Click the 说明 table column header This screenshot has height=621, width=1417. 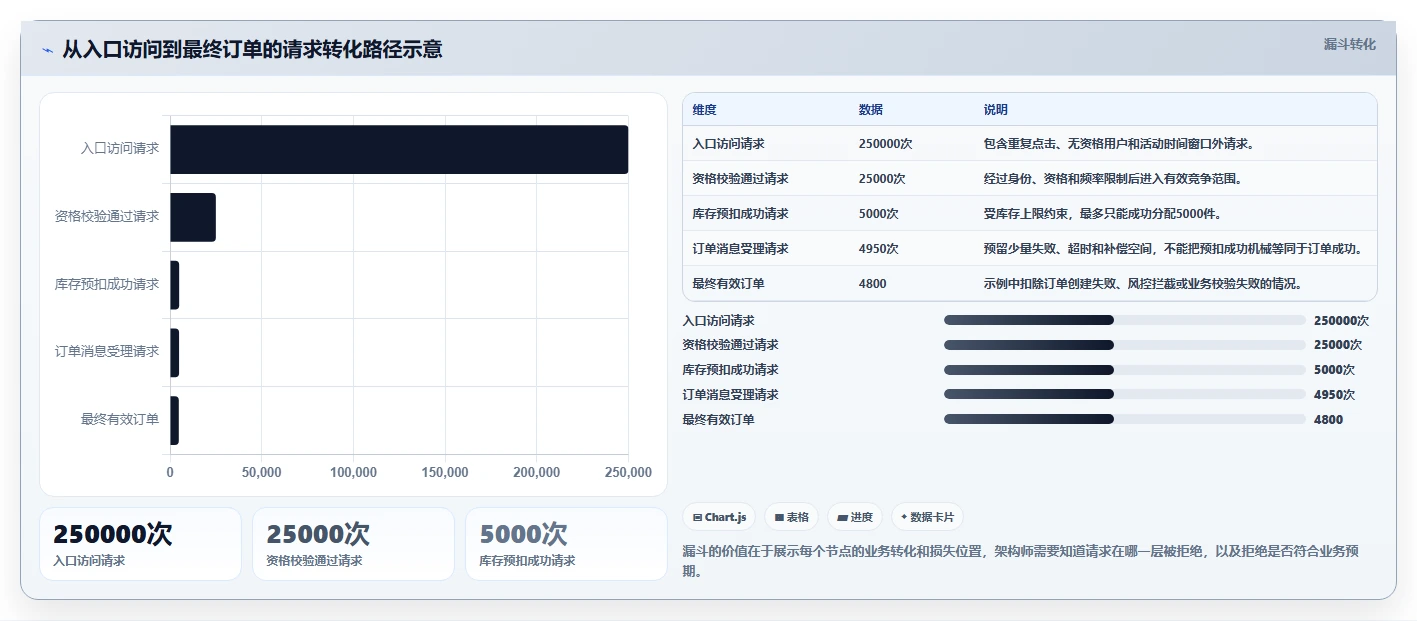[x=996, y=110]
